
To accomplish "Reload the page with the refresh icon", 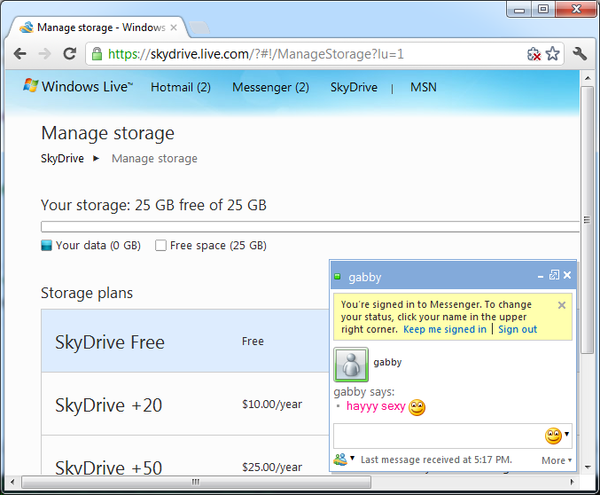I will [x=70, y=54].
